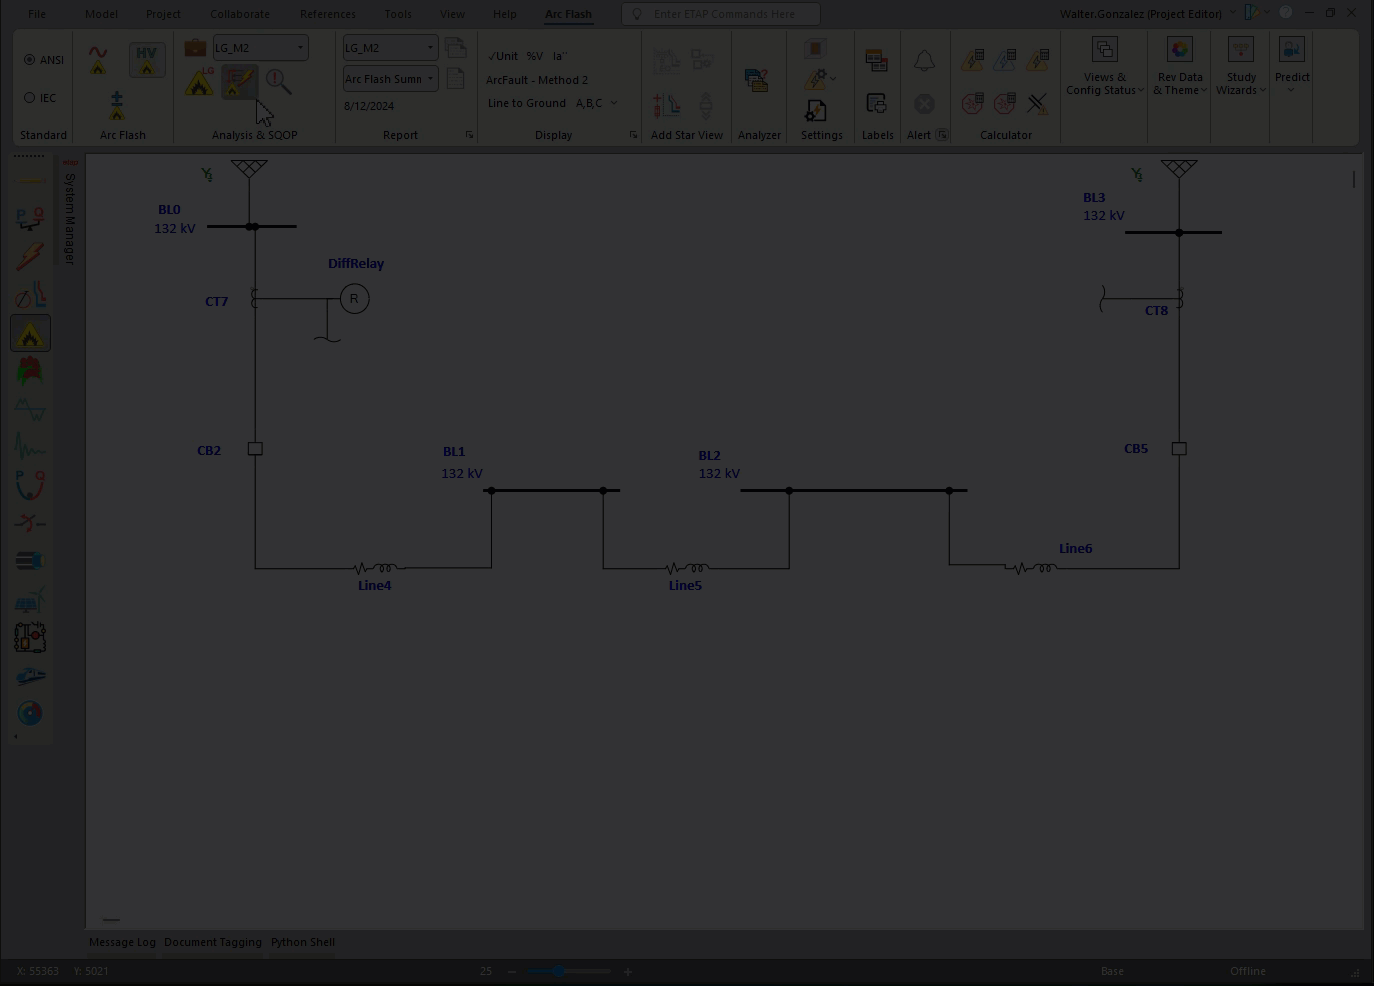Image resolution: width=1374 pixels, height=986 pixels.
Task: Switch to the IEC standard
Action: [x=30, y=97]
